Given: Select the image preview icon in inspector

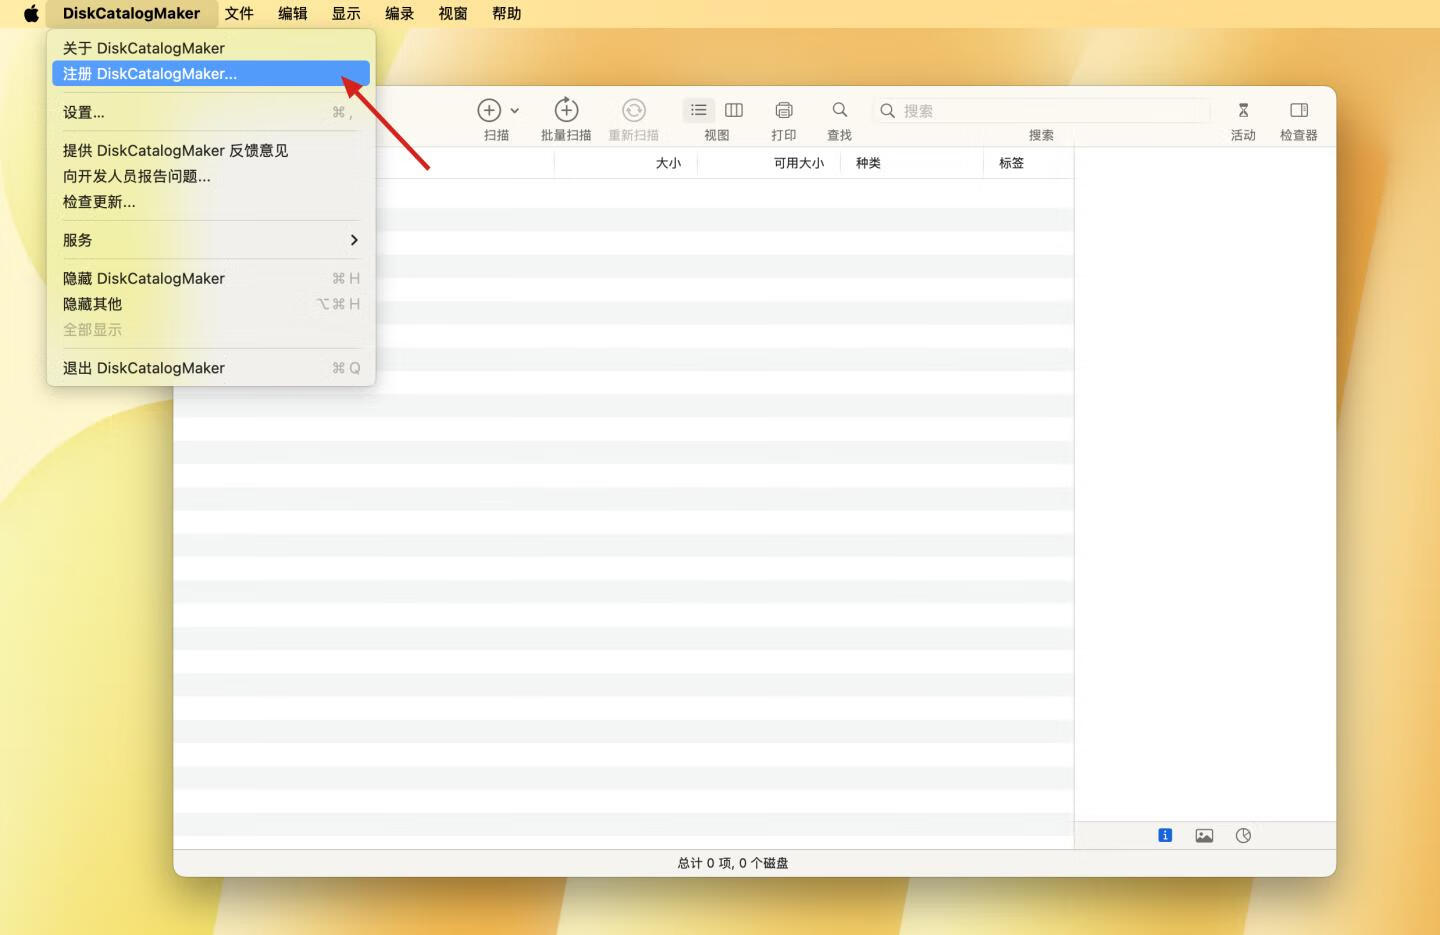Looking at the screenshot, I should [x=1204, y=836].
